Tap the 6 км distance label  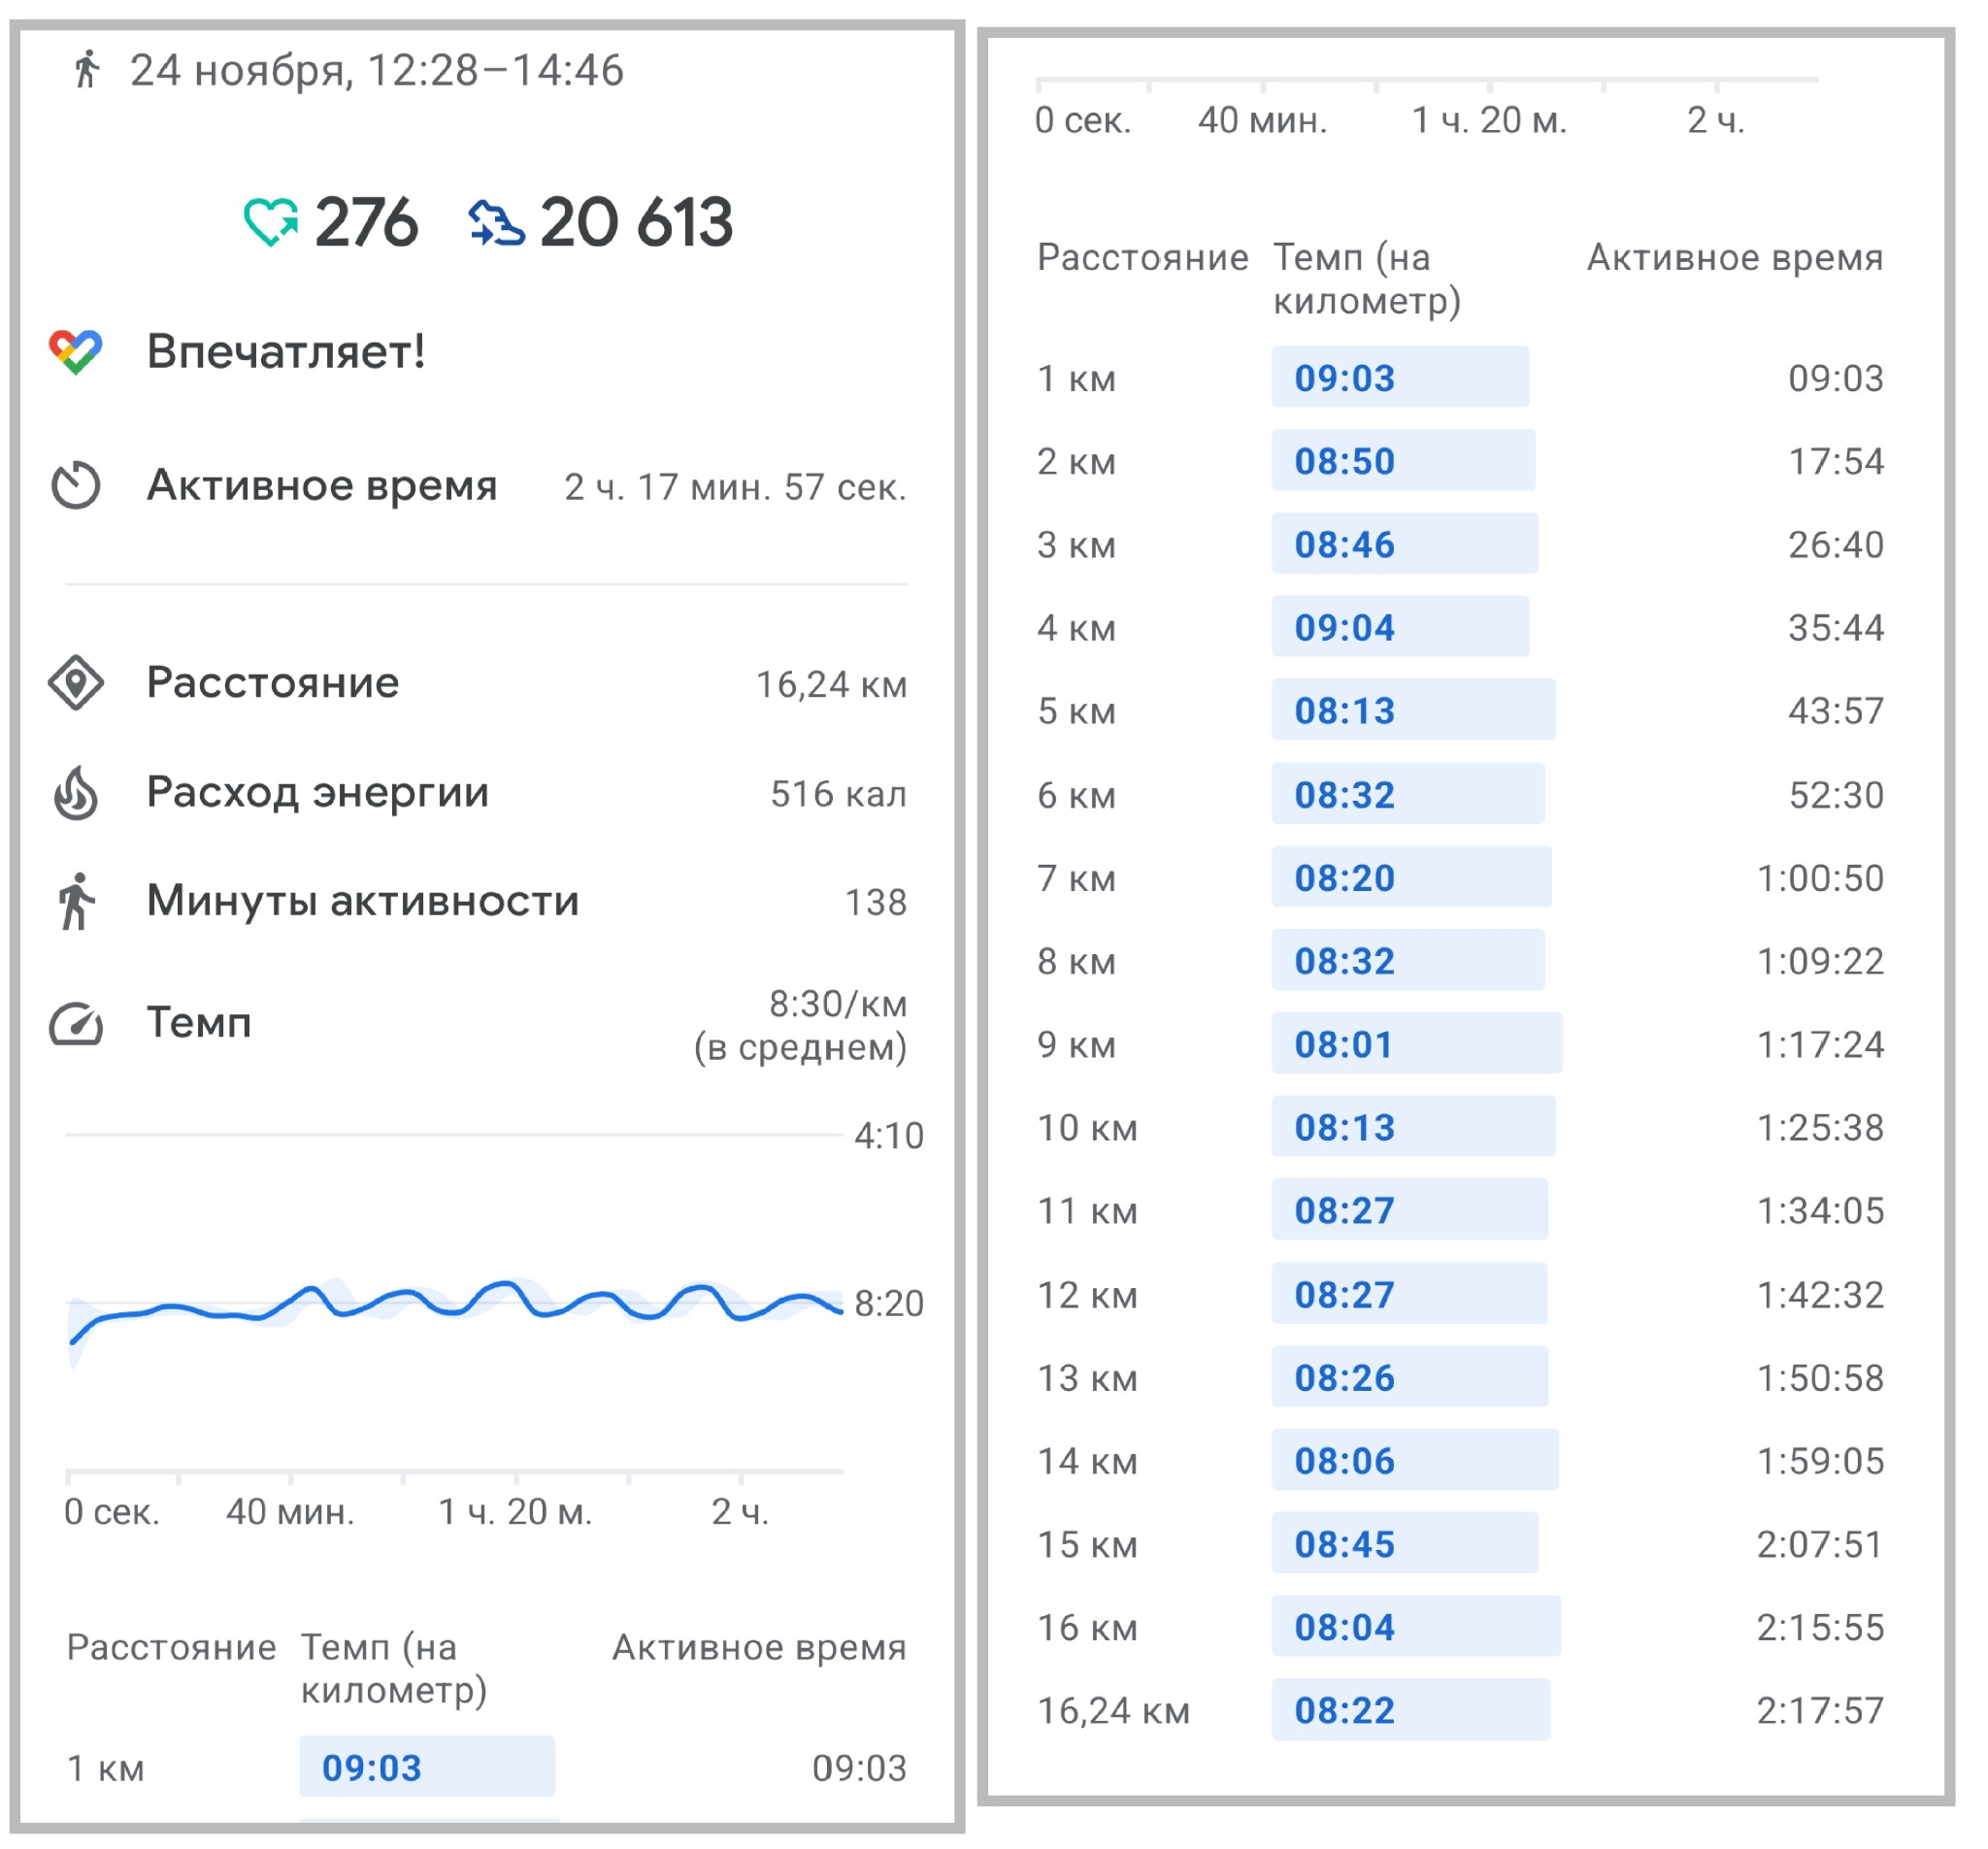click(1077, 795)
